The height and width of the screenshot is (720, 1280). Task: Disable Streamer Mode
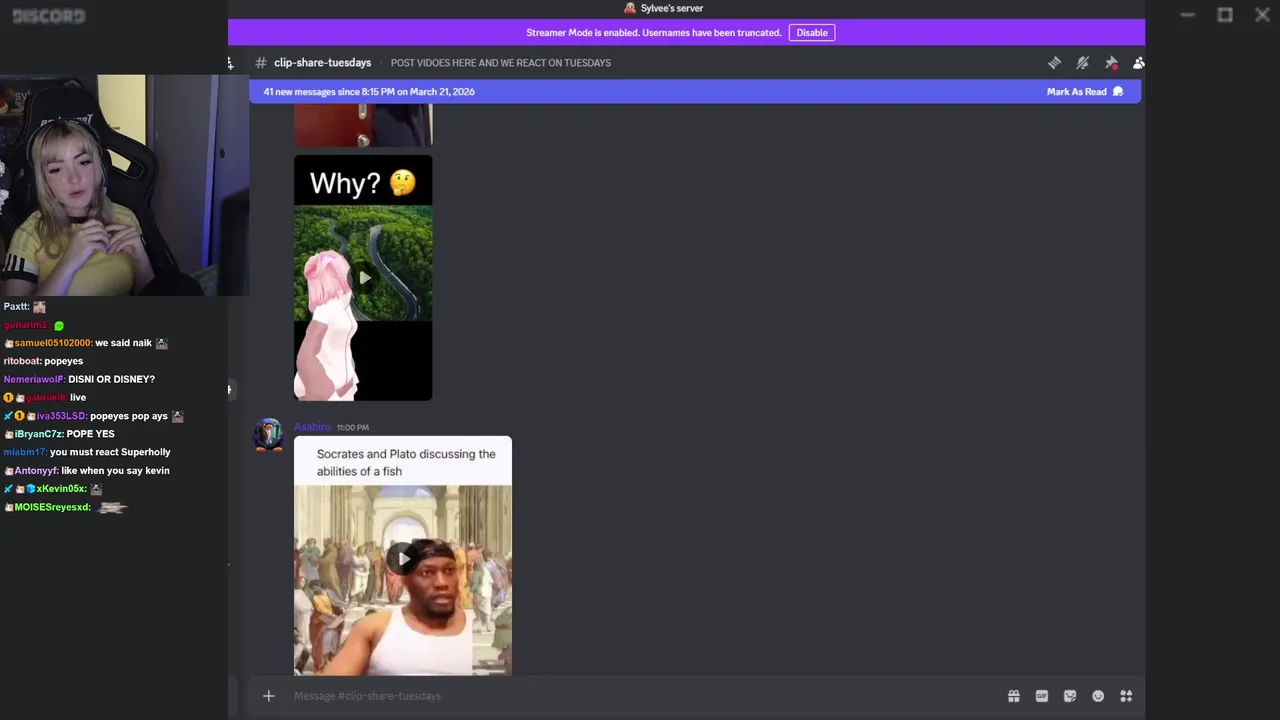click(812, 33)
